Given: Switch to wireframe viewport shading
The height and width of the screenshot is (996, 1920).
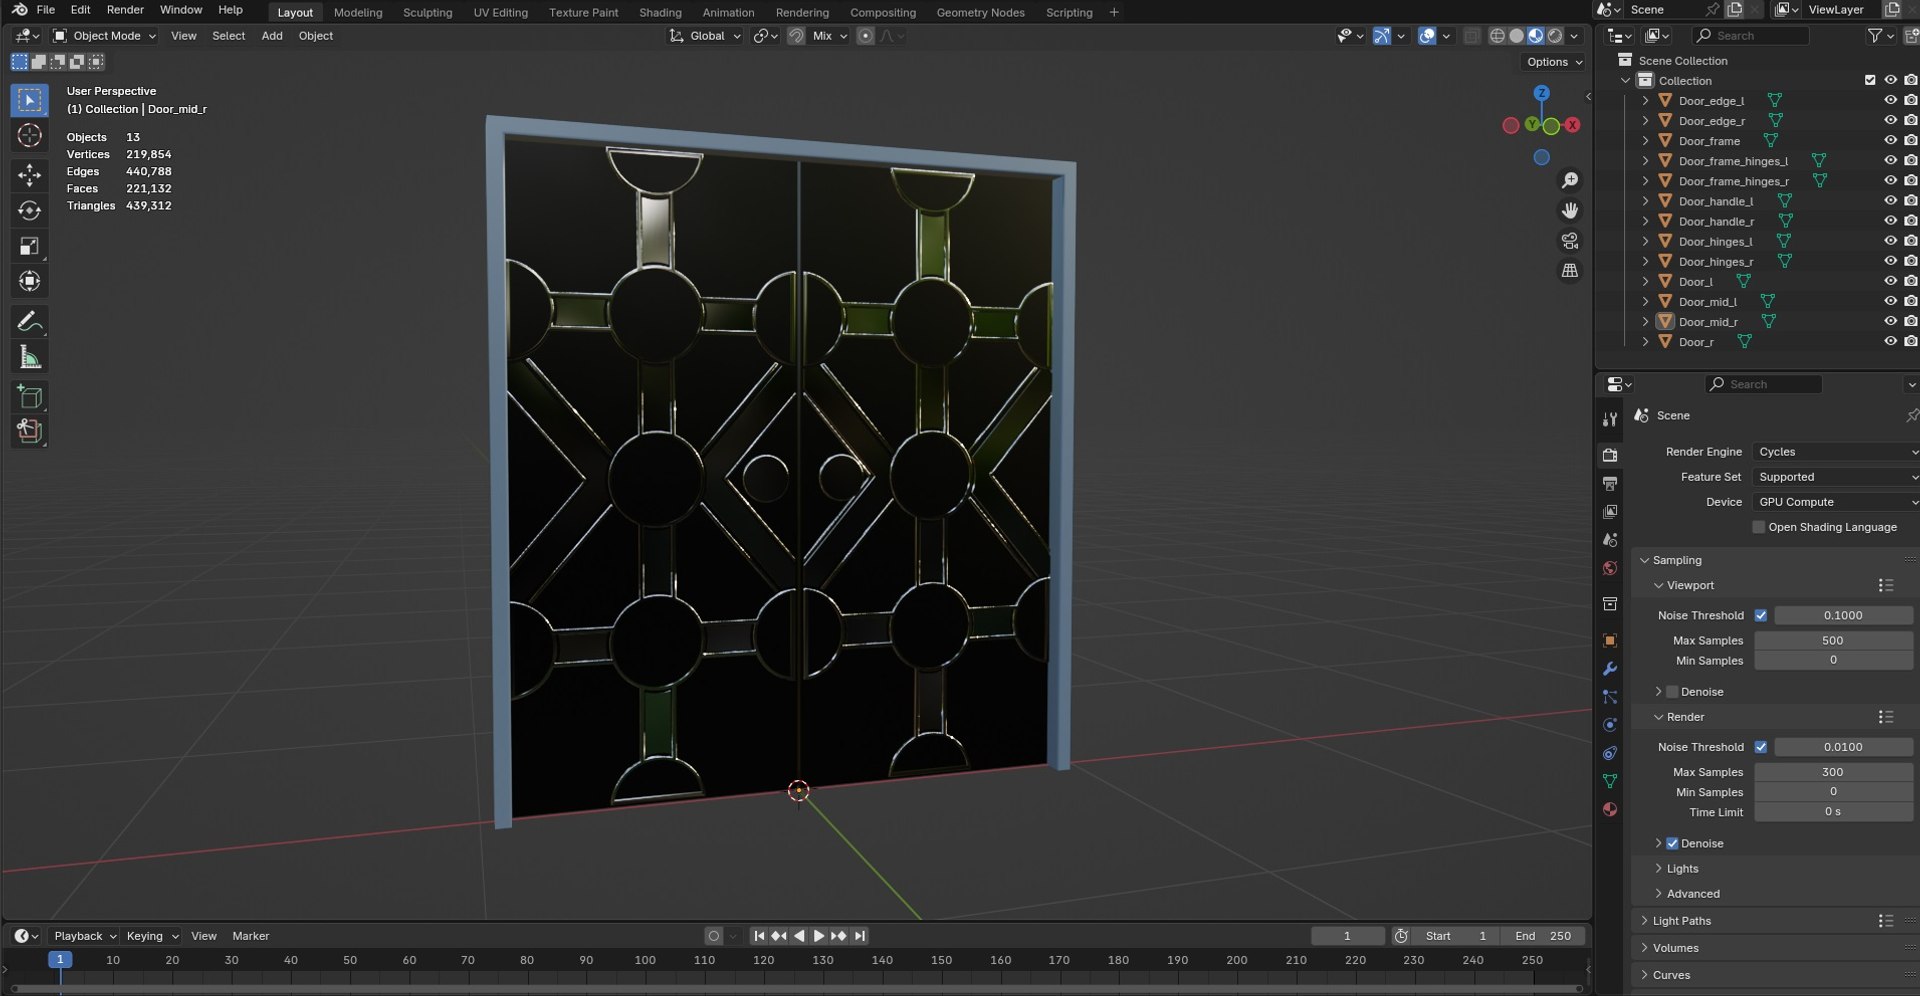Looking at the screenshot, I should tap(1497, 36).
